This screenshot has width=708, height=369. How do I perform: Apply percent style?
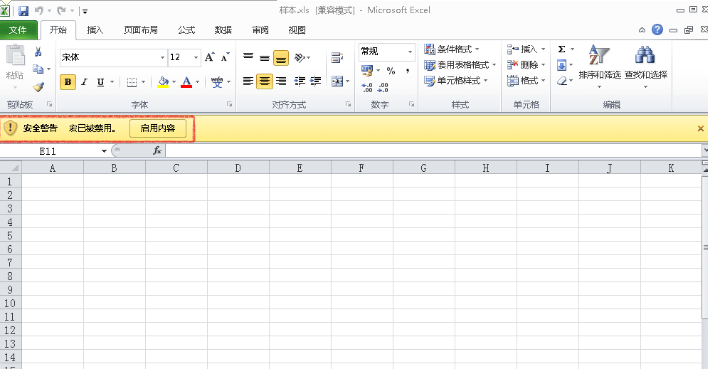tap(391, 70)
